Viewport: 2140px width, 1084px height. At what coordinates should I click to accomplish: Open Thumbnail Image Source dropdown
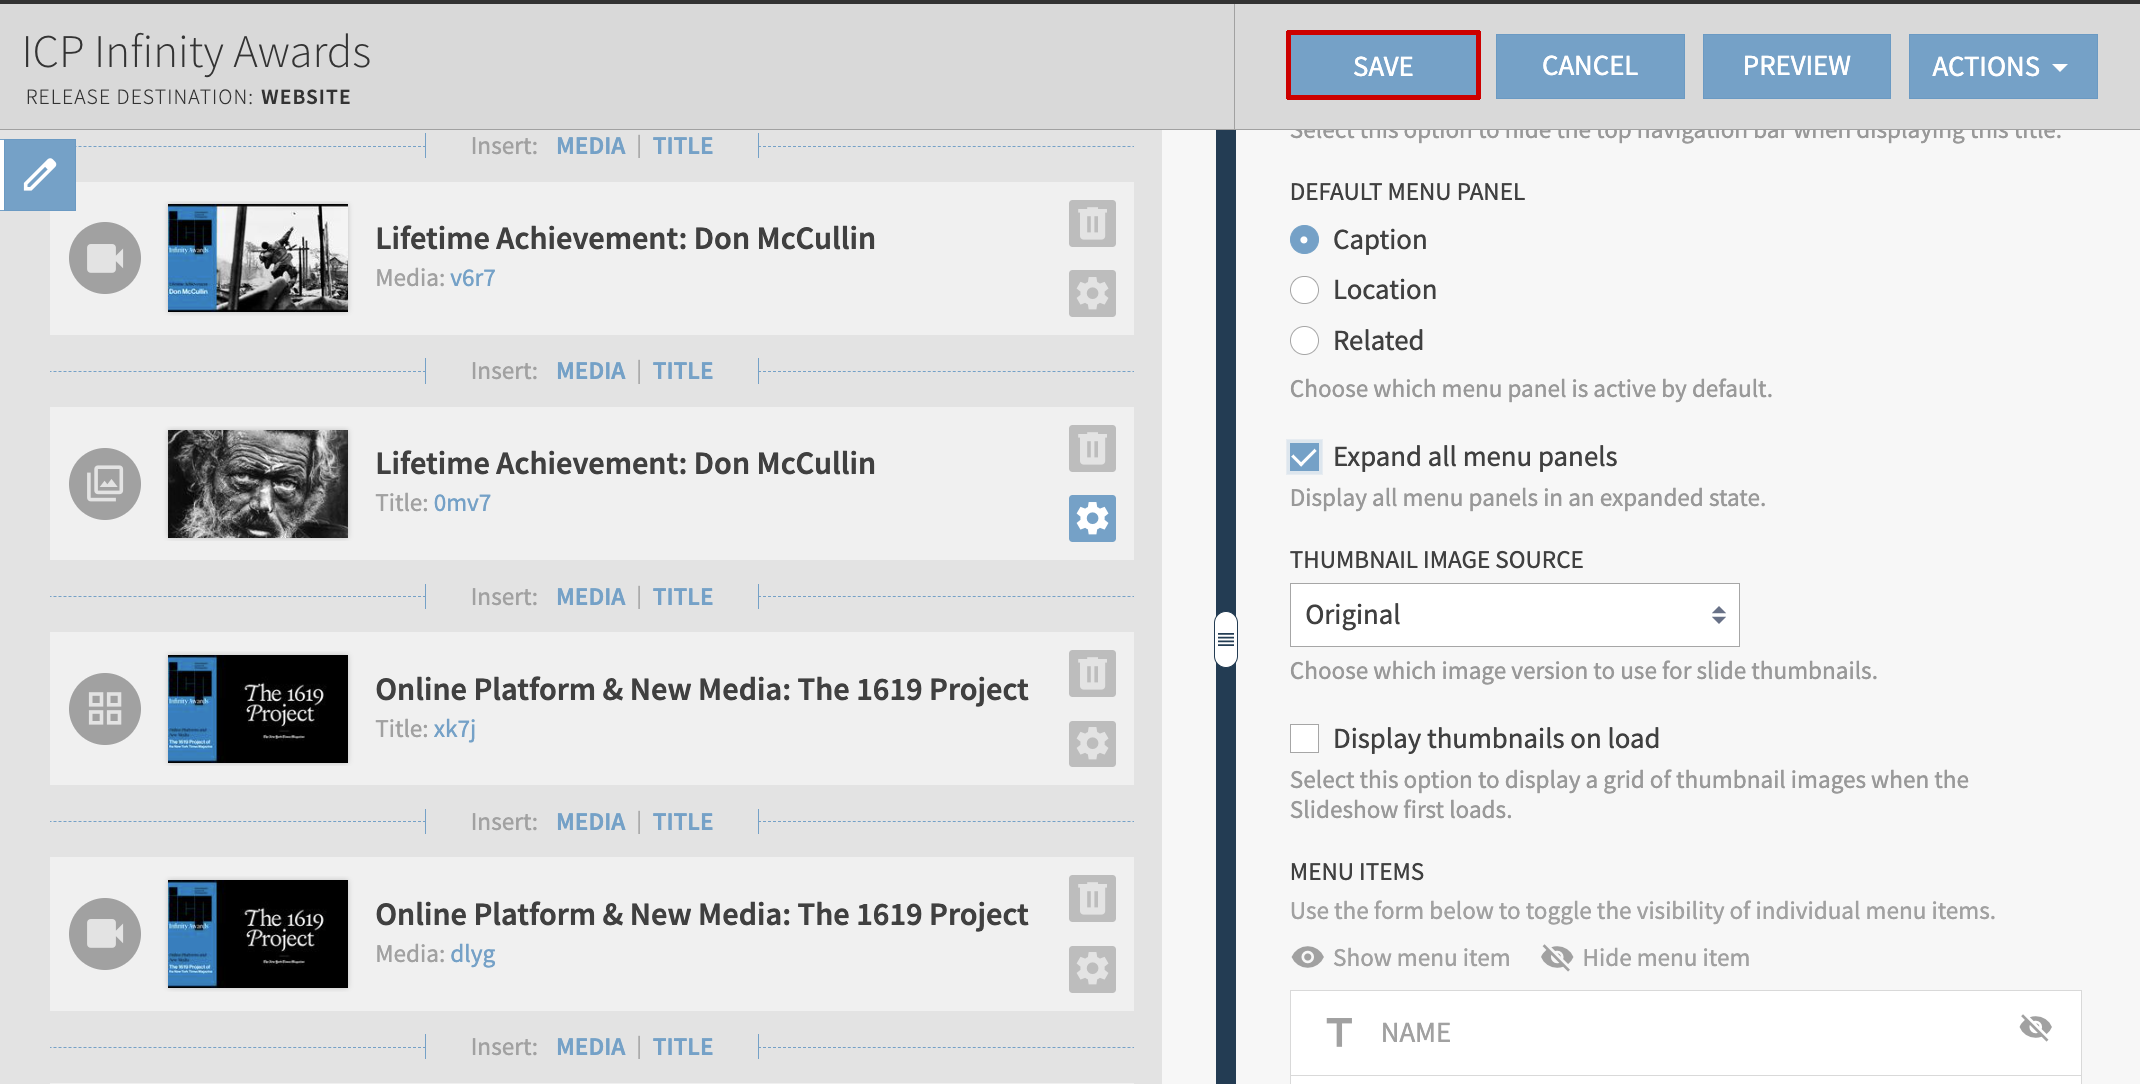click(x=1514, y=615)
